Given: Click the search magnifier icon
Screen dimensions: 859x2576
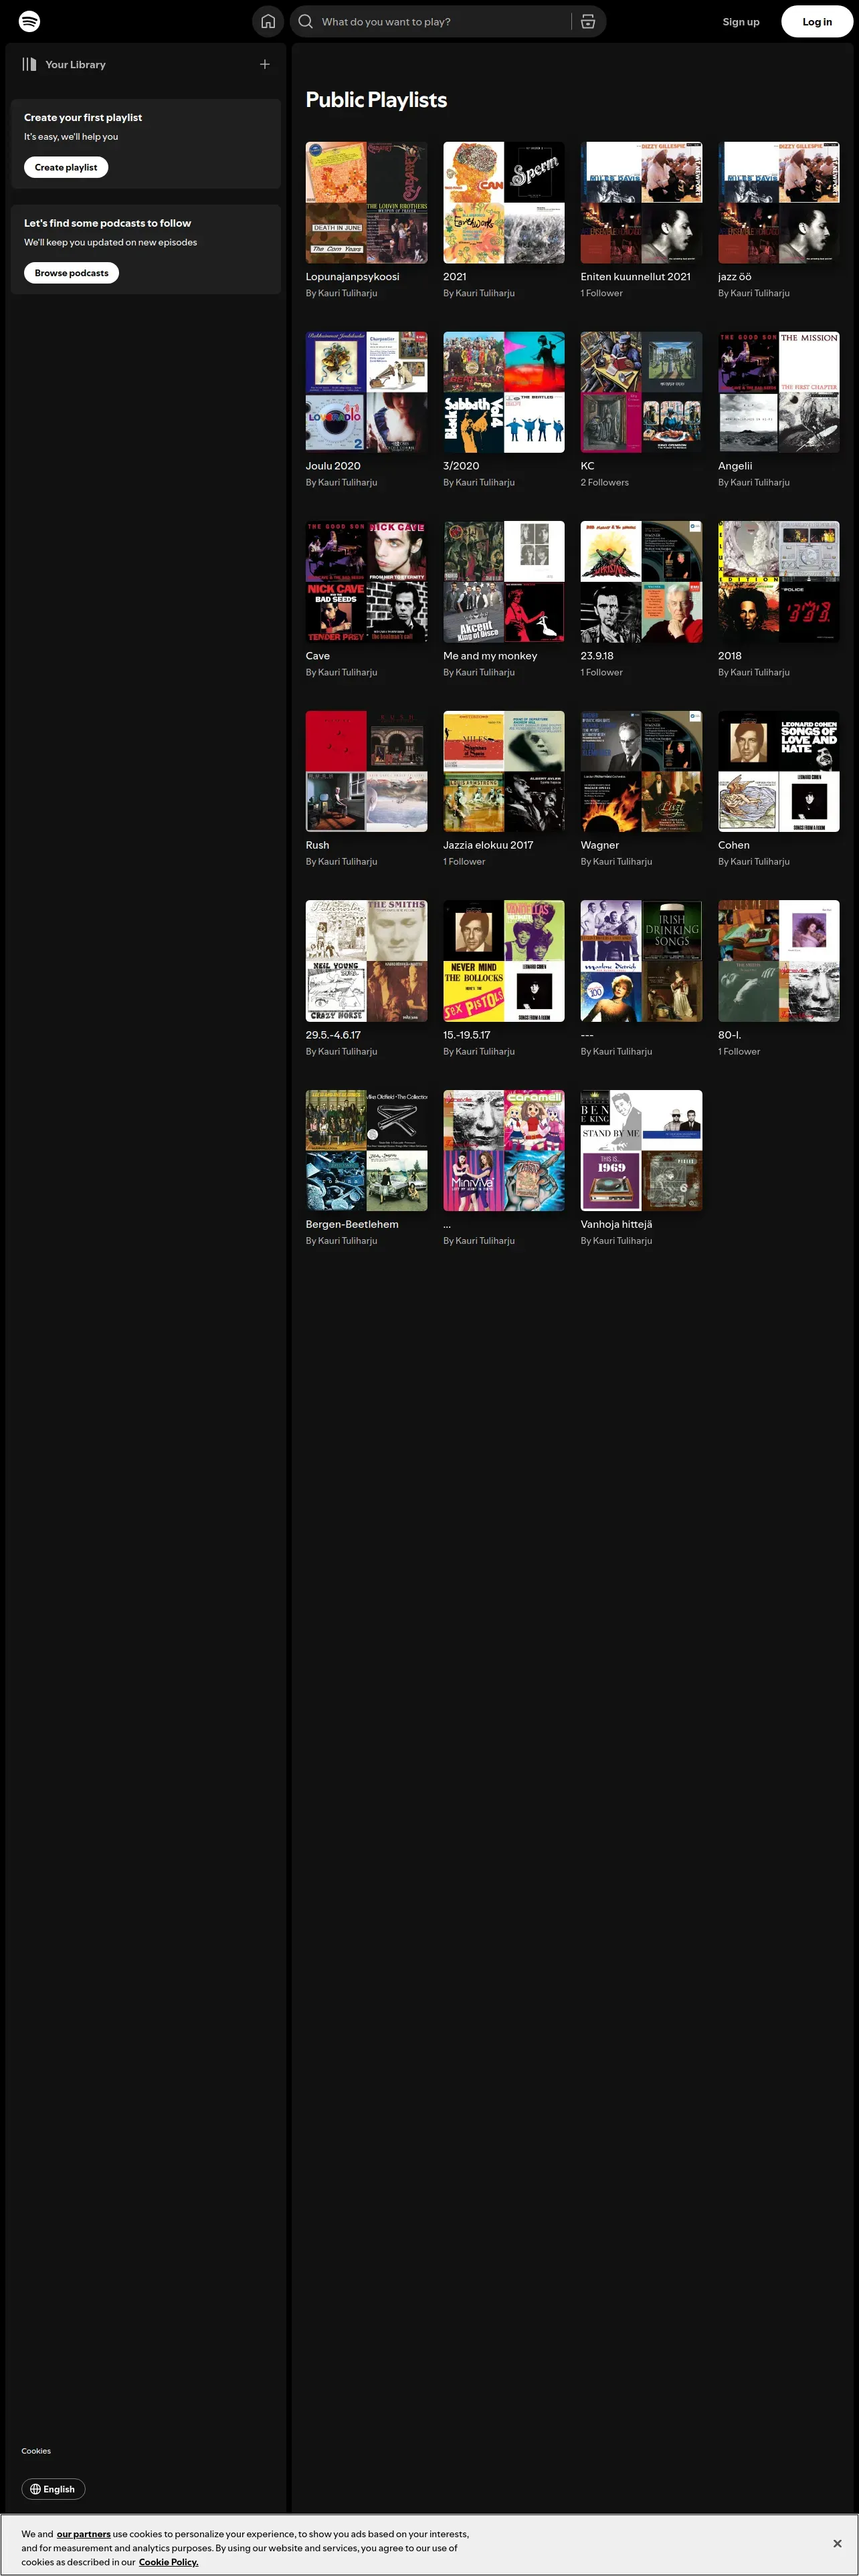Looking at the screenshot, I should coord(306,21).
